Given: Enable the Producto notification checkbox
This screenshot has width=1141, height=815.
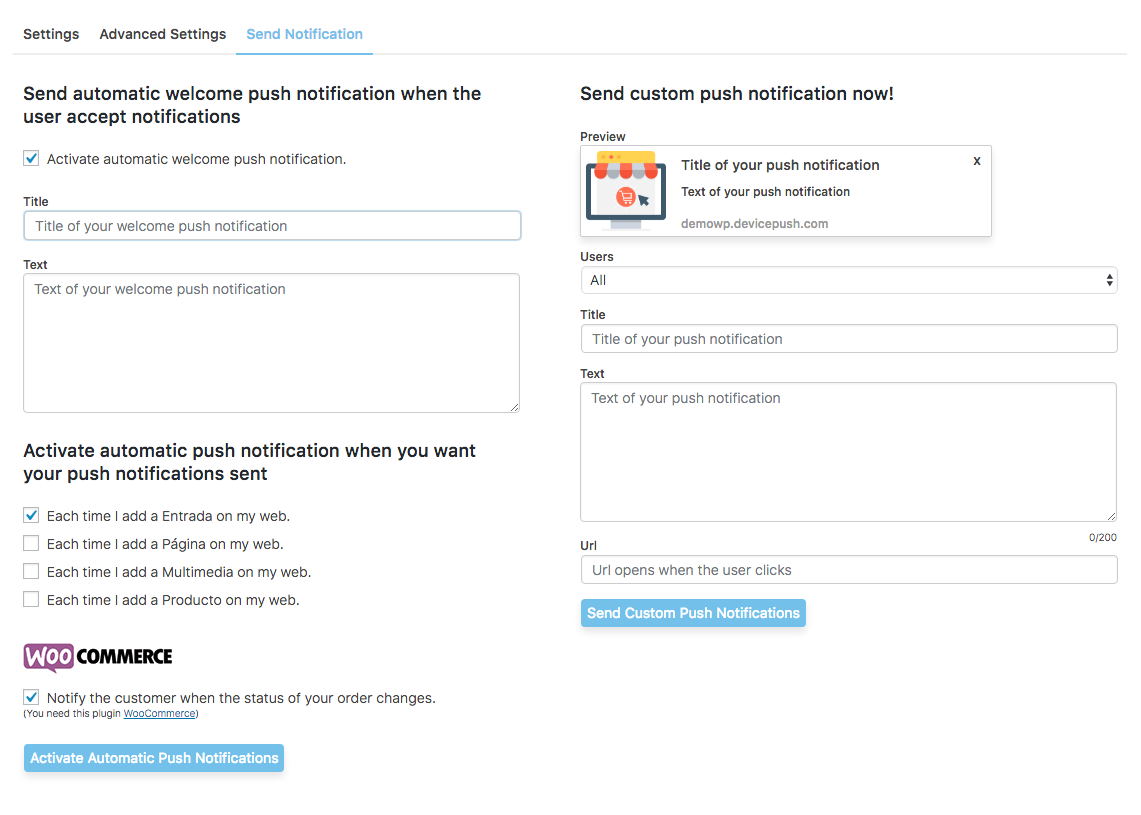Looking at the screenshot, I should click(x=31, y=600).
